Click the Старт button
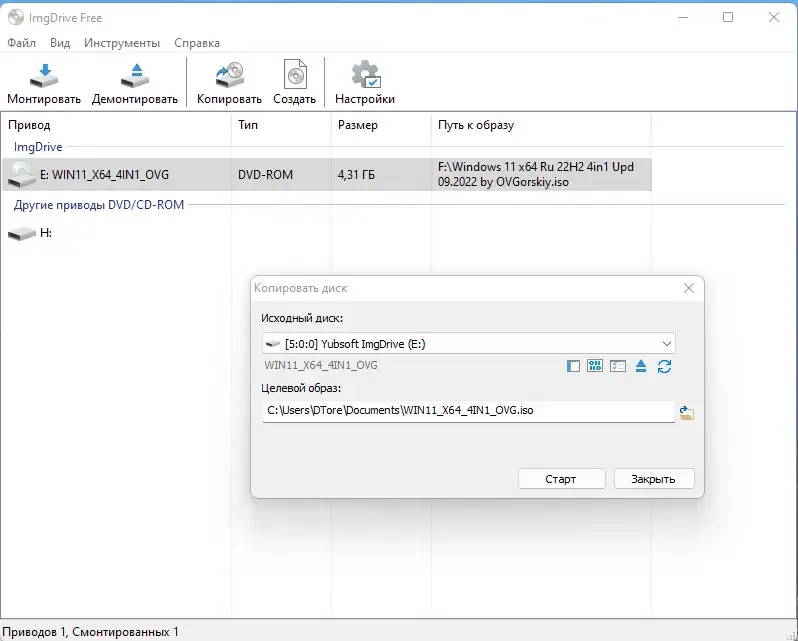 pyautogui.click(x=562, y=479)
